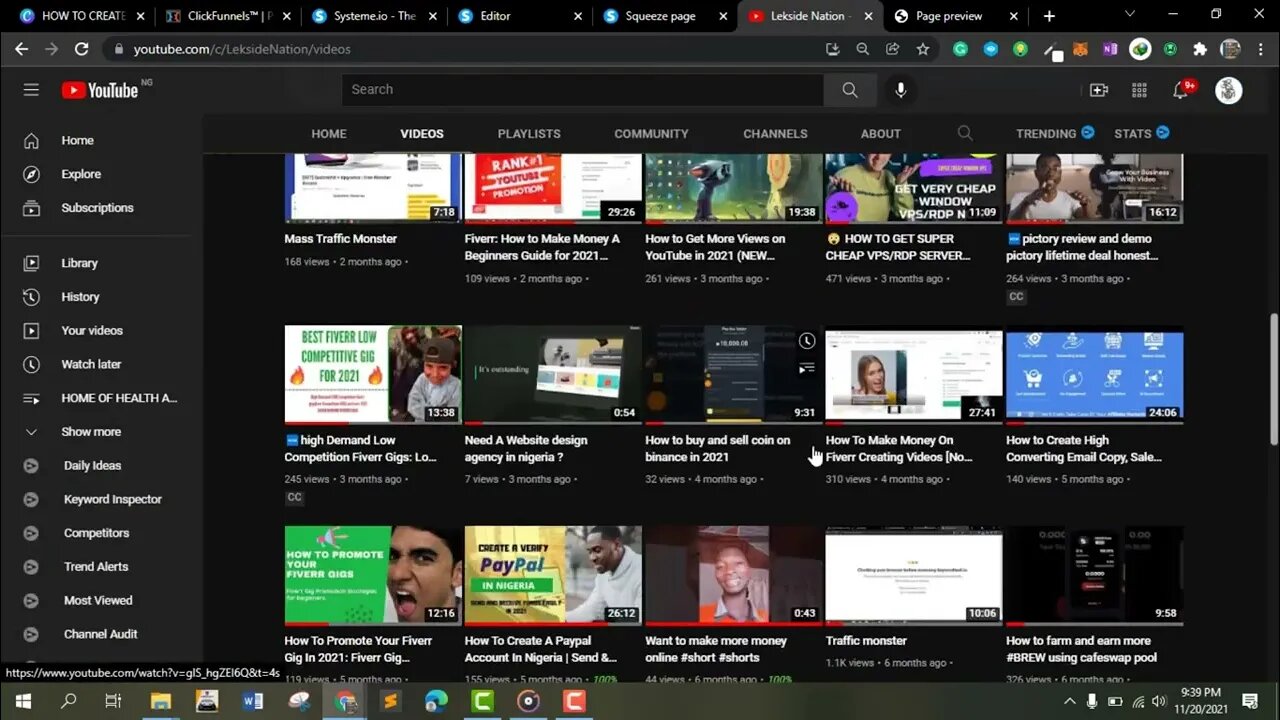
Task: Open the Create video camera icon
Action: pos(1099,90)
